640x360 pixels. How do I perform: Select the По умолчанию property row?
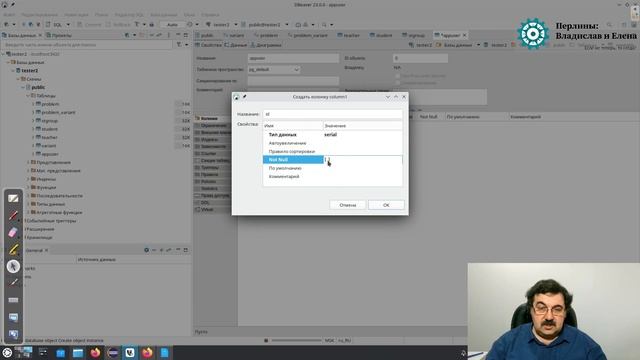pos(332,168)
